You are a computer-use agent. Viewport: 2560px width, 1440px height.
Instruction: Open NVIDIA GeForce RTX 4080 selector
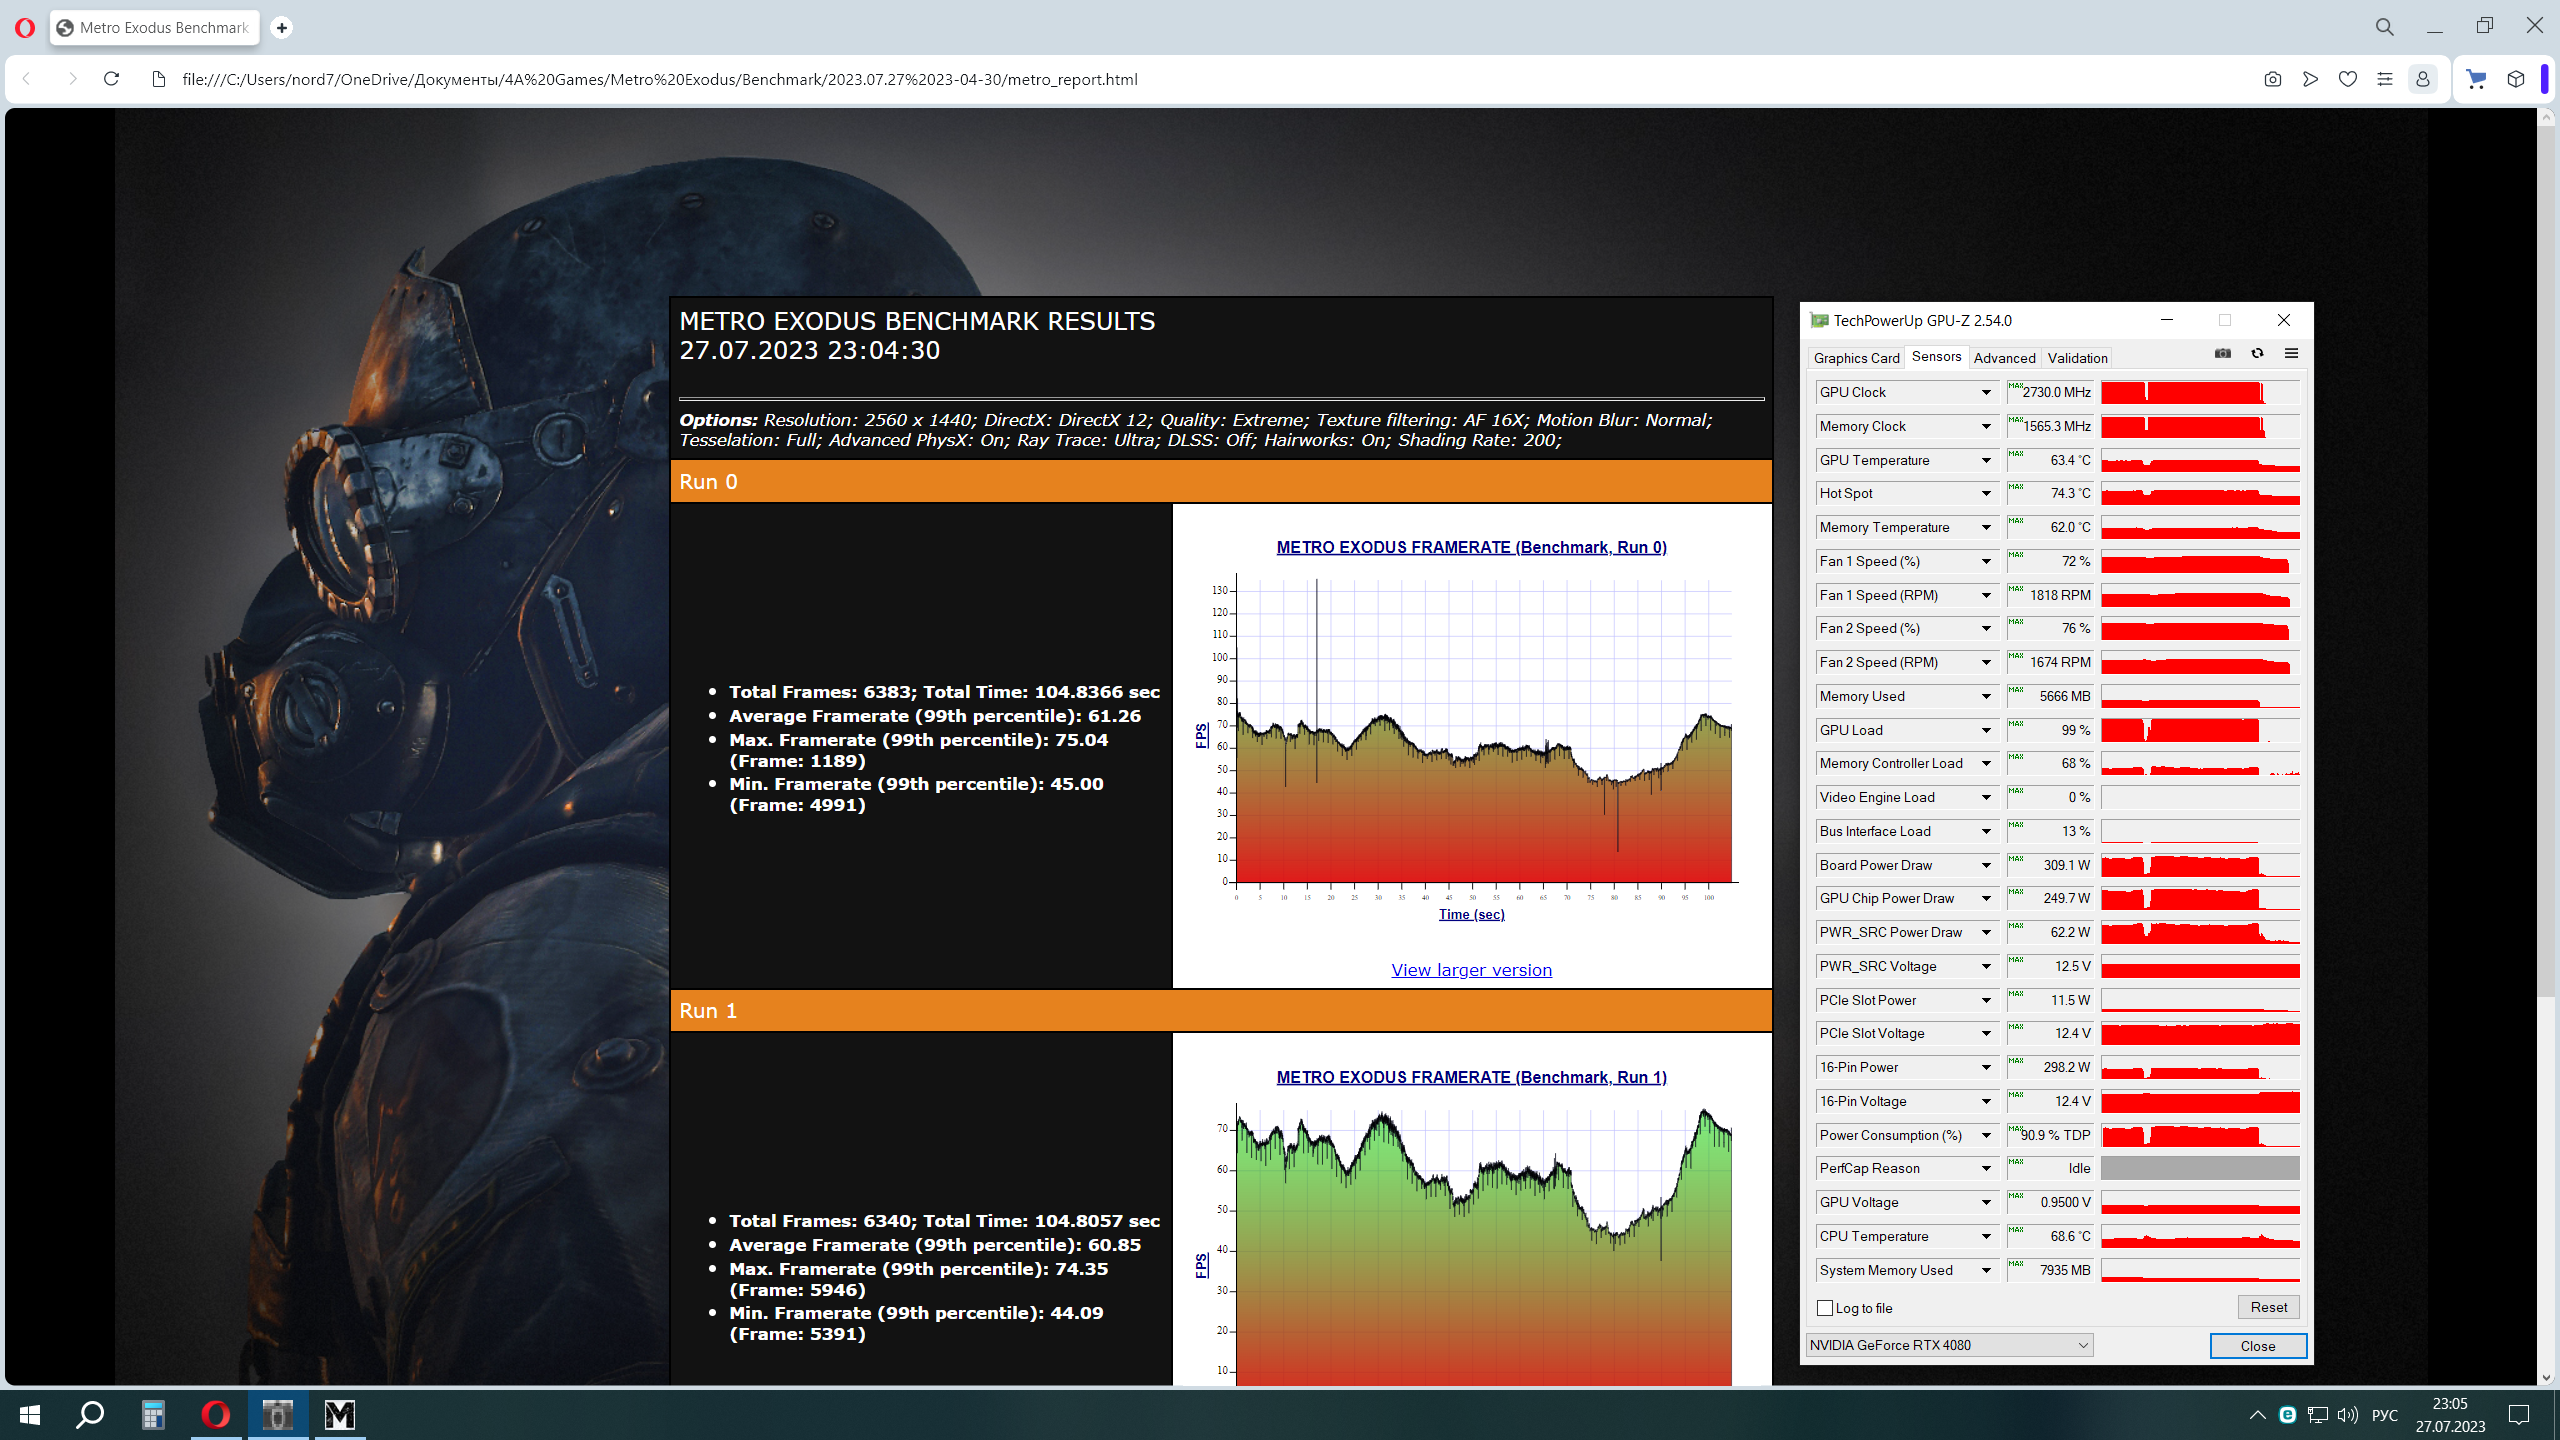[1949, 1345]
